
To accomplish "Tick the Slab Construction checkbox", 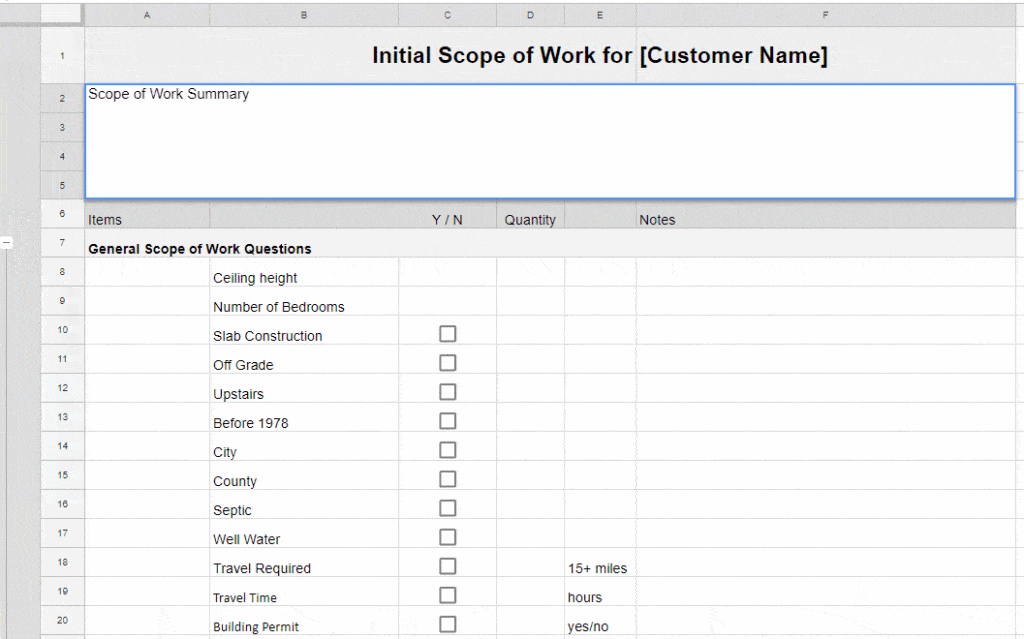I will [447, 334].
